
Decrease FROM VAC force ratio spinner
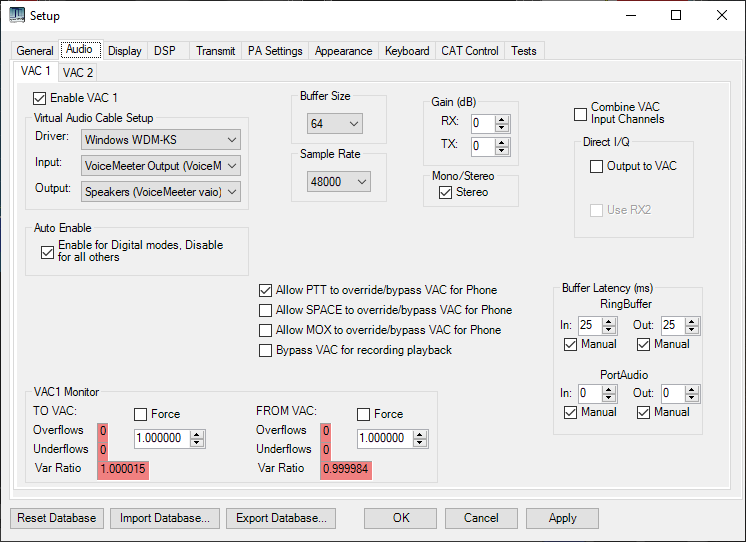pyautogui.click(x=419, y=442)
